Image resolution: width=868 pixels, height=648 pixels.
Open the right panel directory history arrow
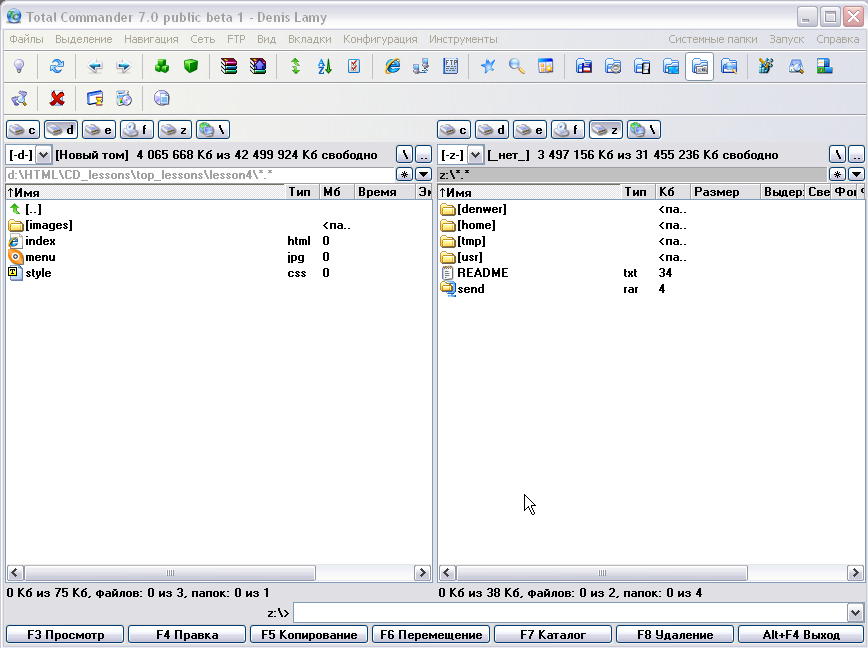(x=856, y=175)
